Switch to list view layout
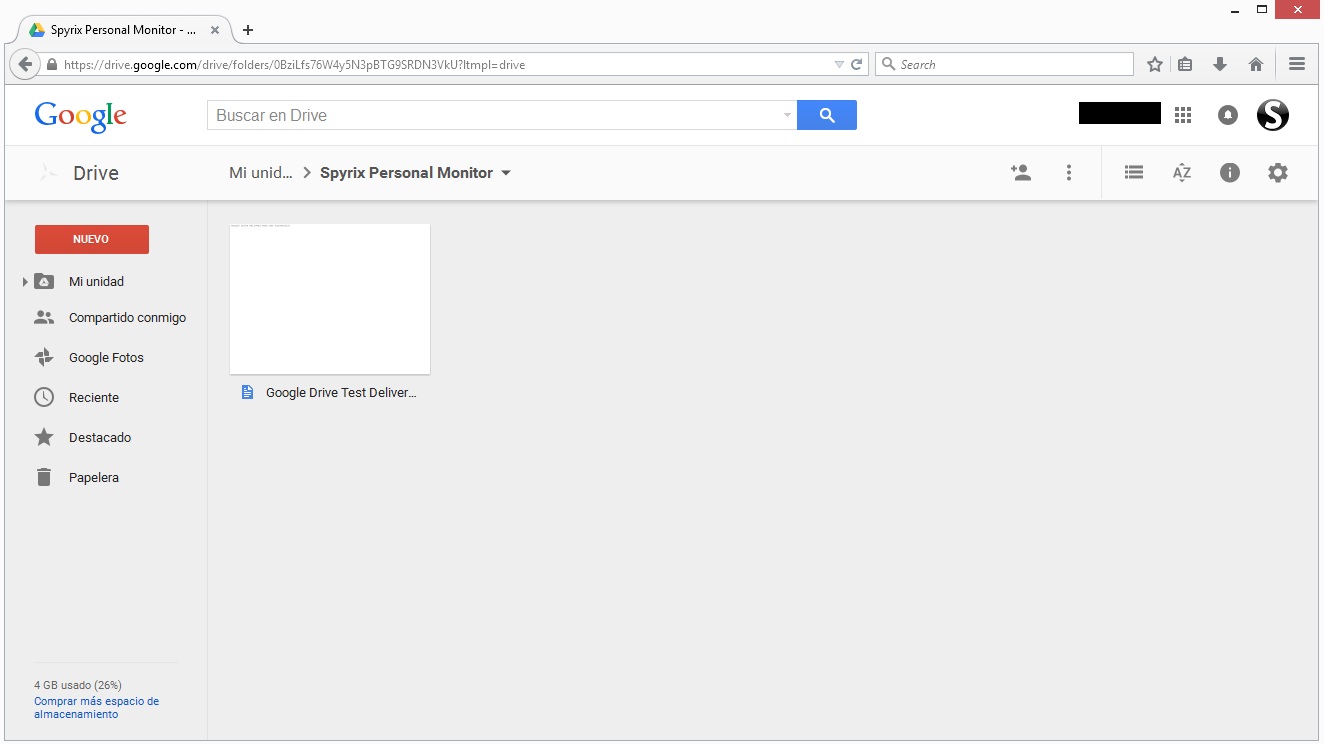Image resolution: width=1324 pixels, height=744 pixels. [x=1133, y=172]
